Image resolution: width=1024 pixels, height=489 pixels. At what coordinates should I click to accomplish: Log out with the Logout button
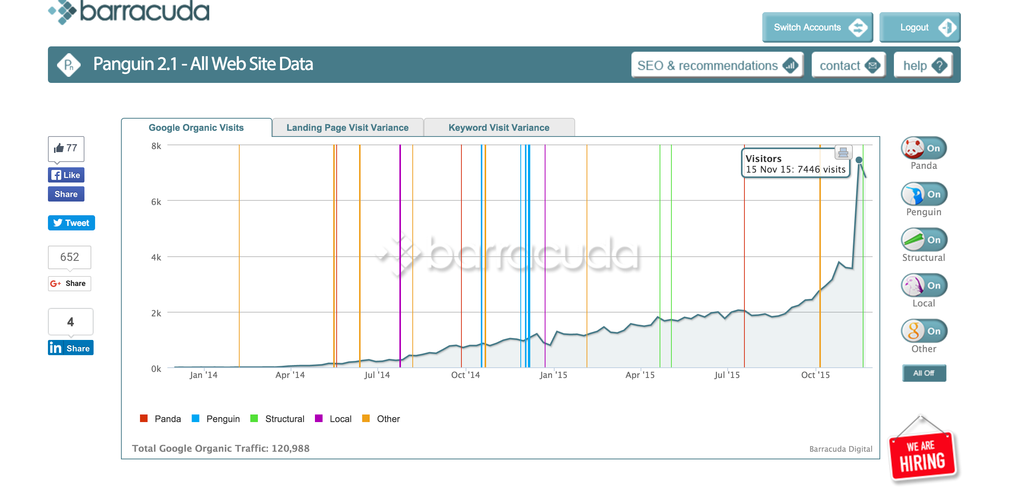pos(920,27)
